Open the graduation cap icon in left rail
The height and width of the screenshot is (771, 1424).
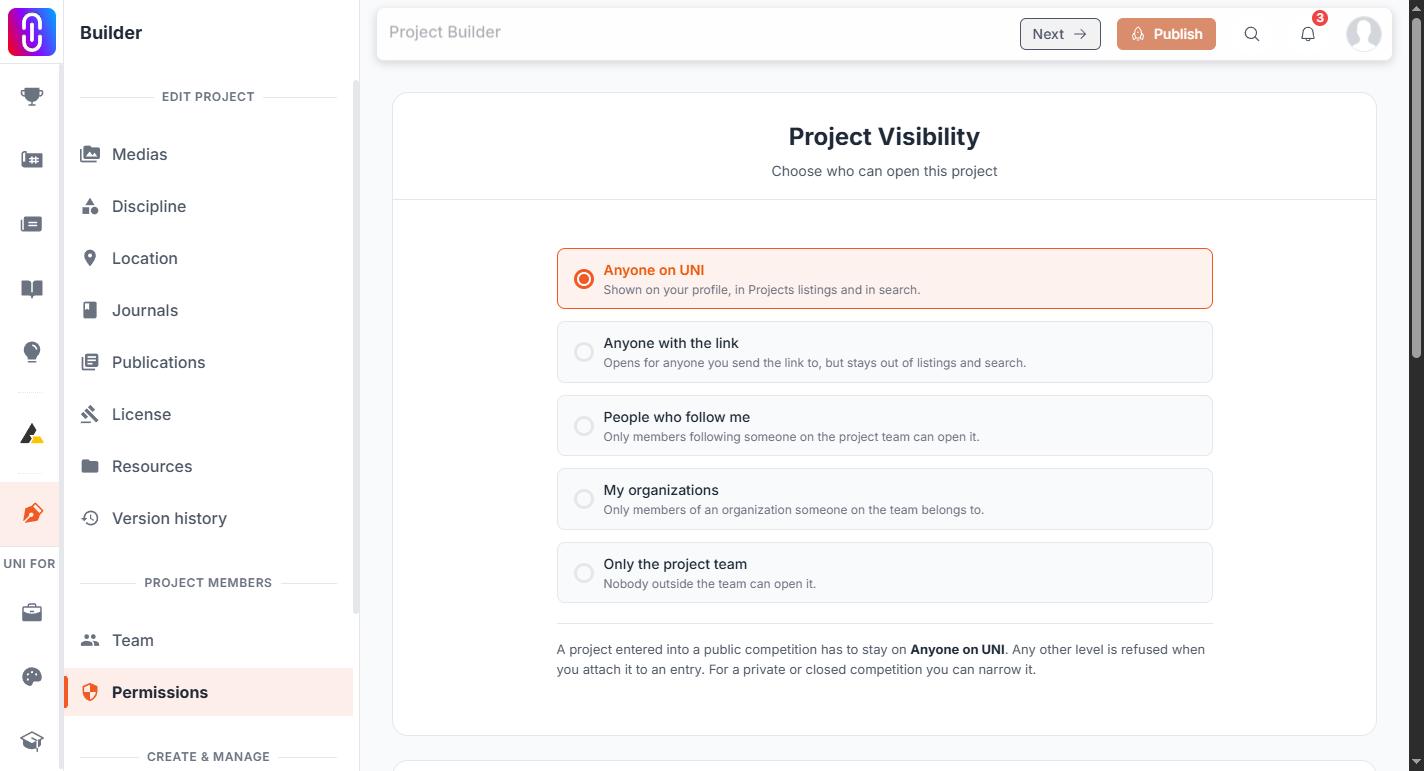tap(32, 741)
